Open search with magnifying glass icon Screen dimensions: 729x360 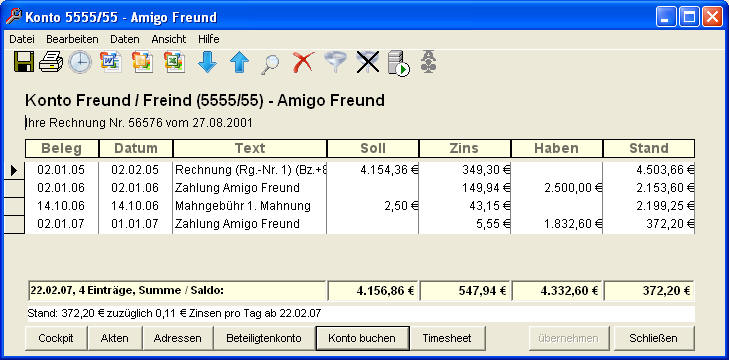click(270, 64)
